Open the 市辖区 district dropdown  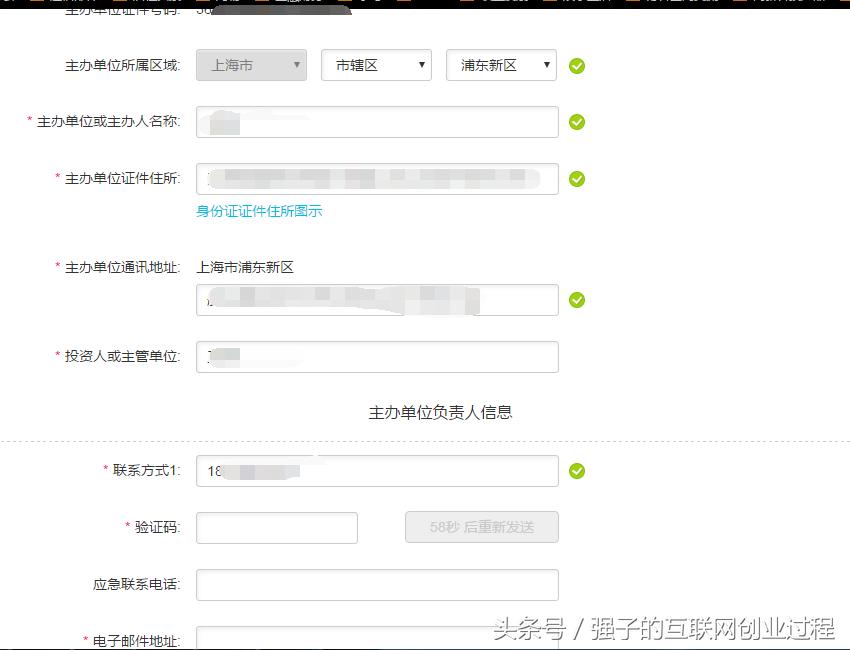[x=375, y=65]
